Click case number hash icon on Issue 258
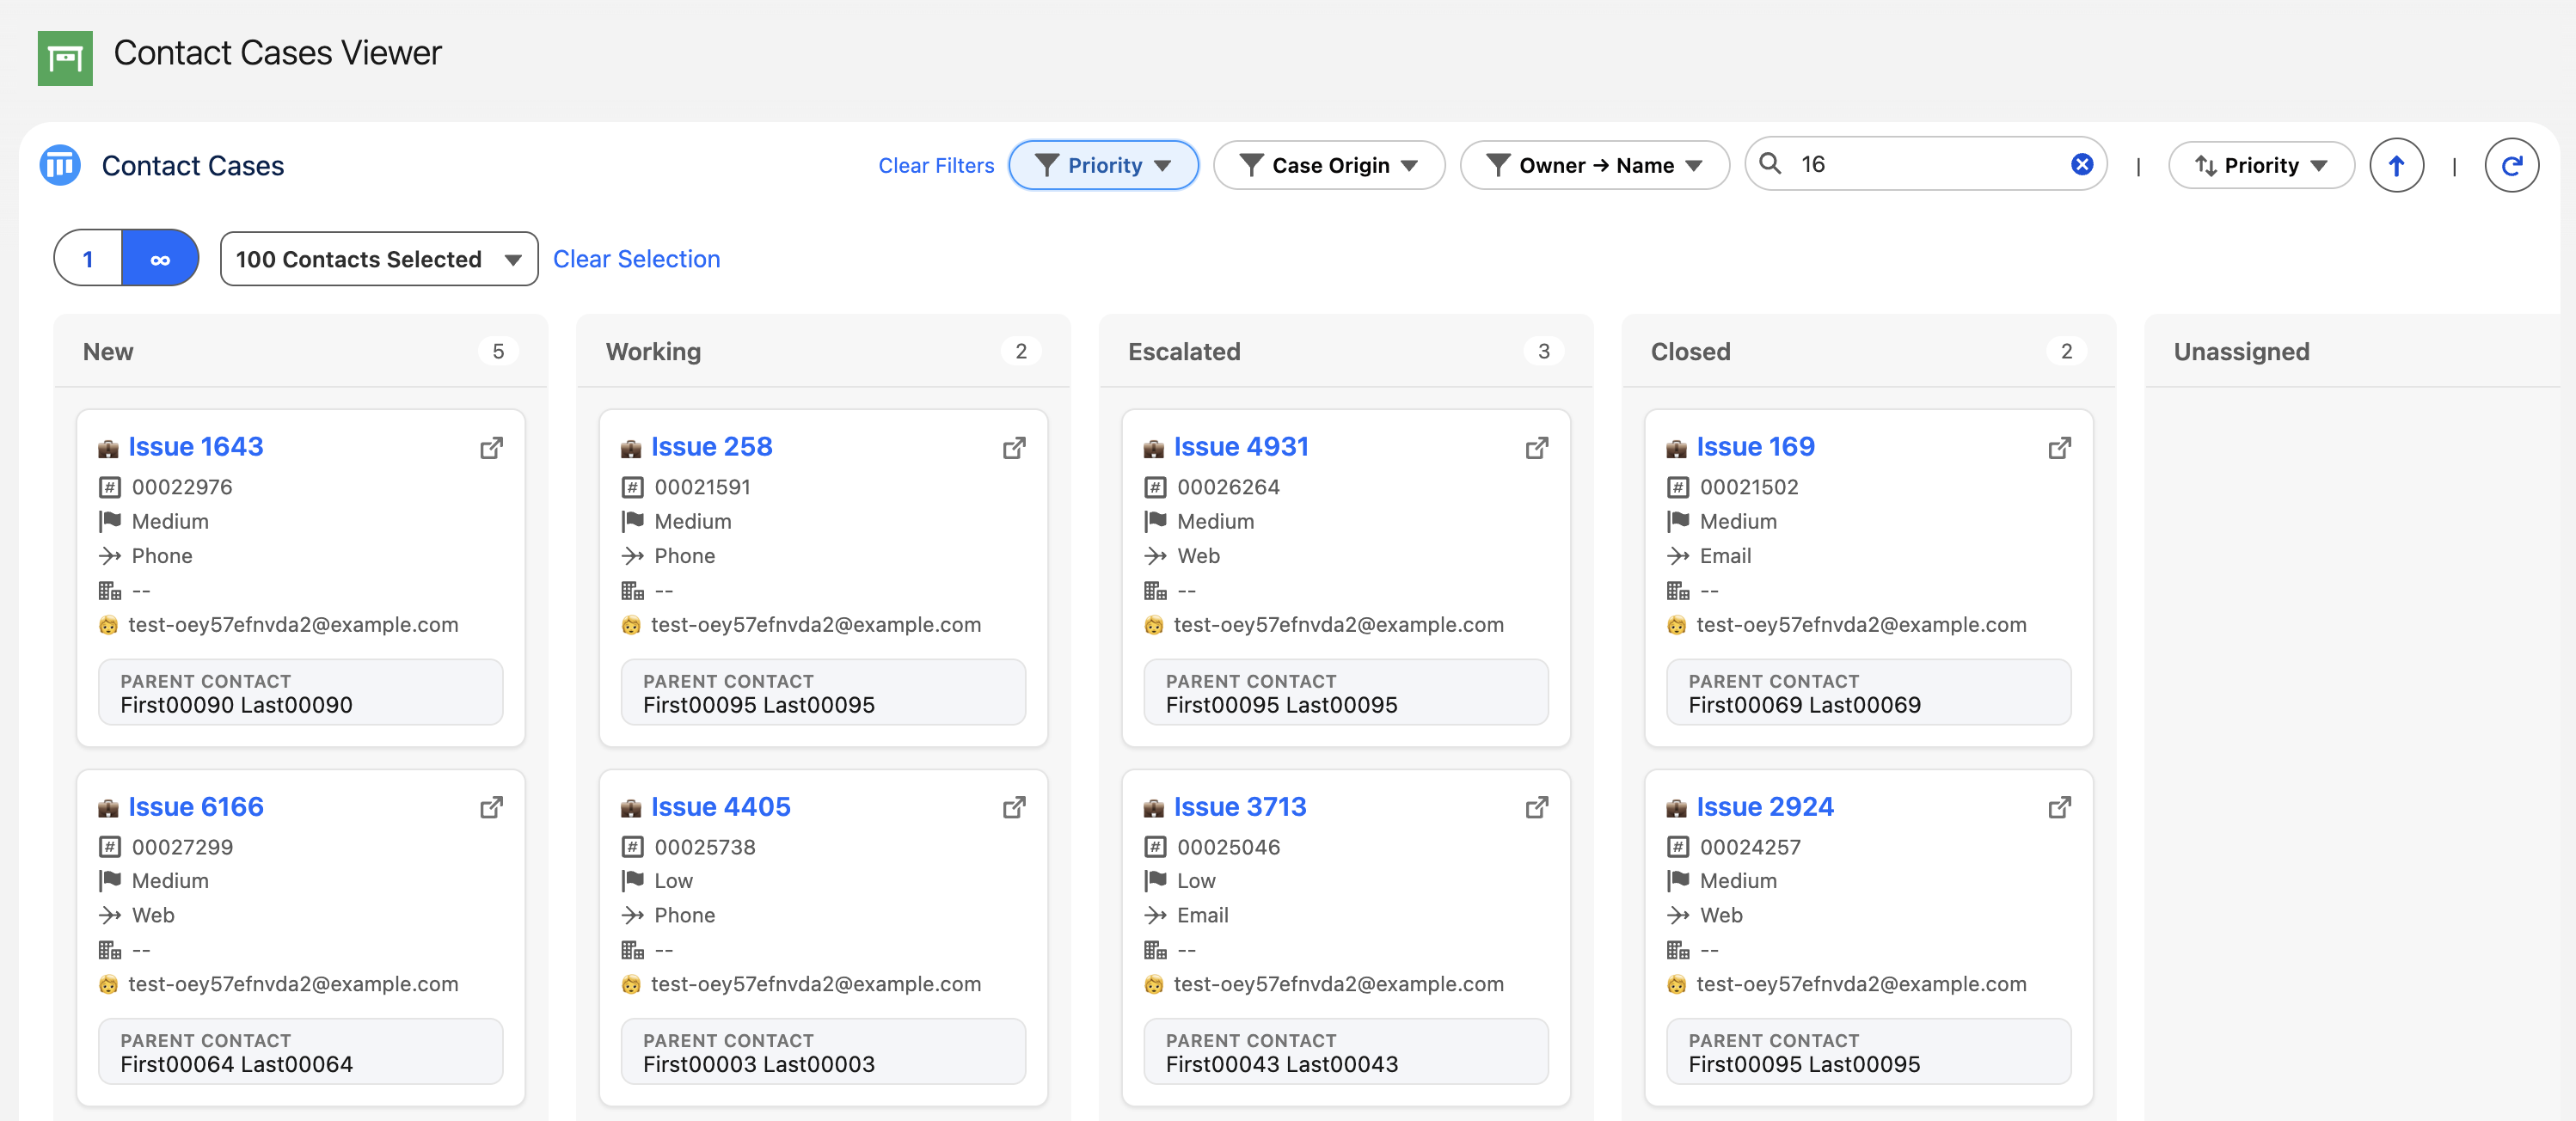 click(x=632, y=488)
